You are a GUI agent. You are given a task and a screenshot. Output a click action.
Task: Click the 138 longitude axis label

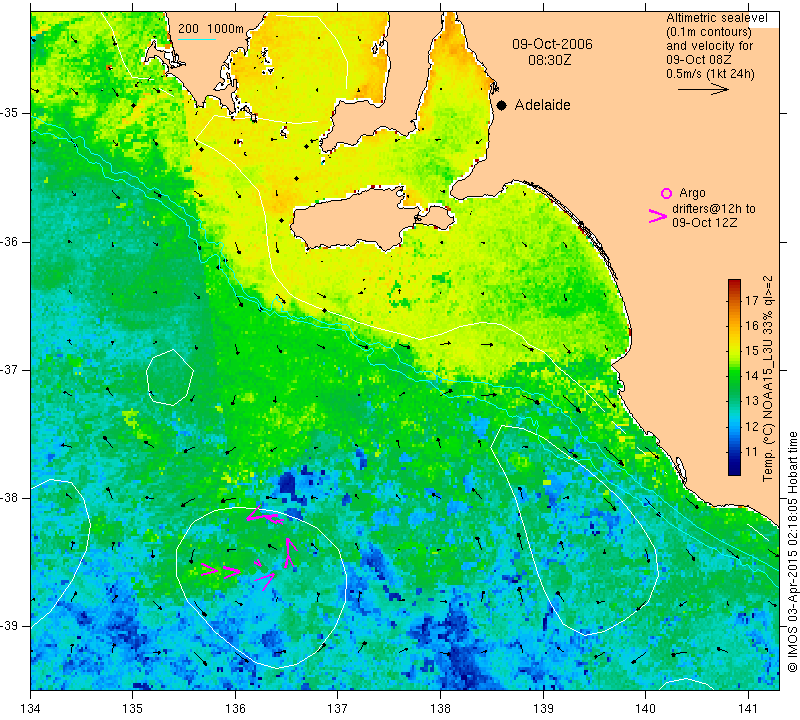(x=440, y=708)
